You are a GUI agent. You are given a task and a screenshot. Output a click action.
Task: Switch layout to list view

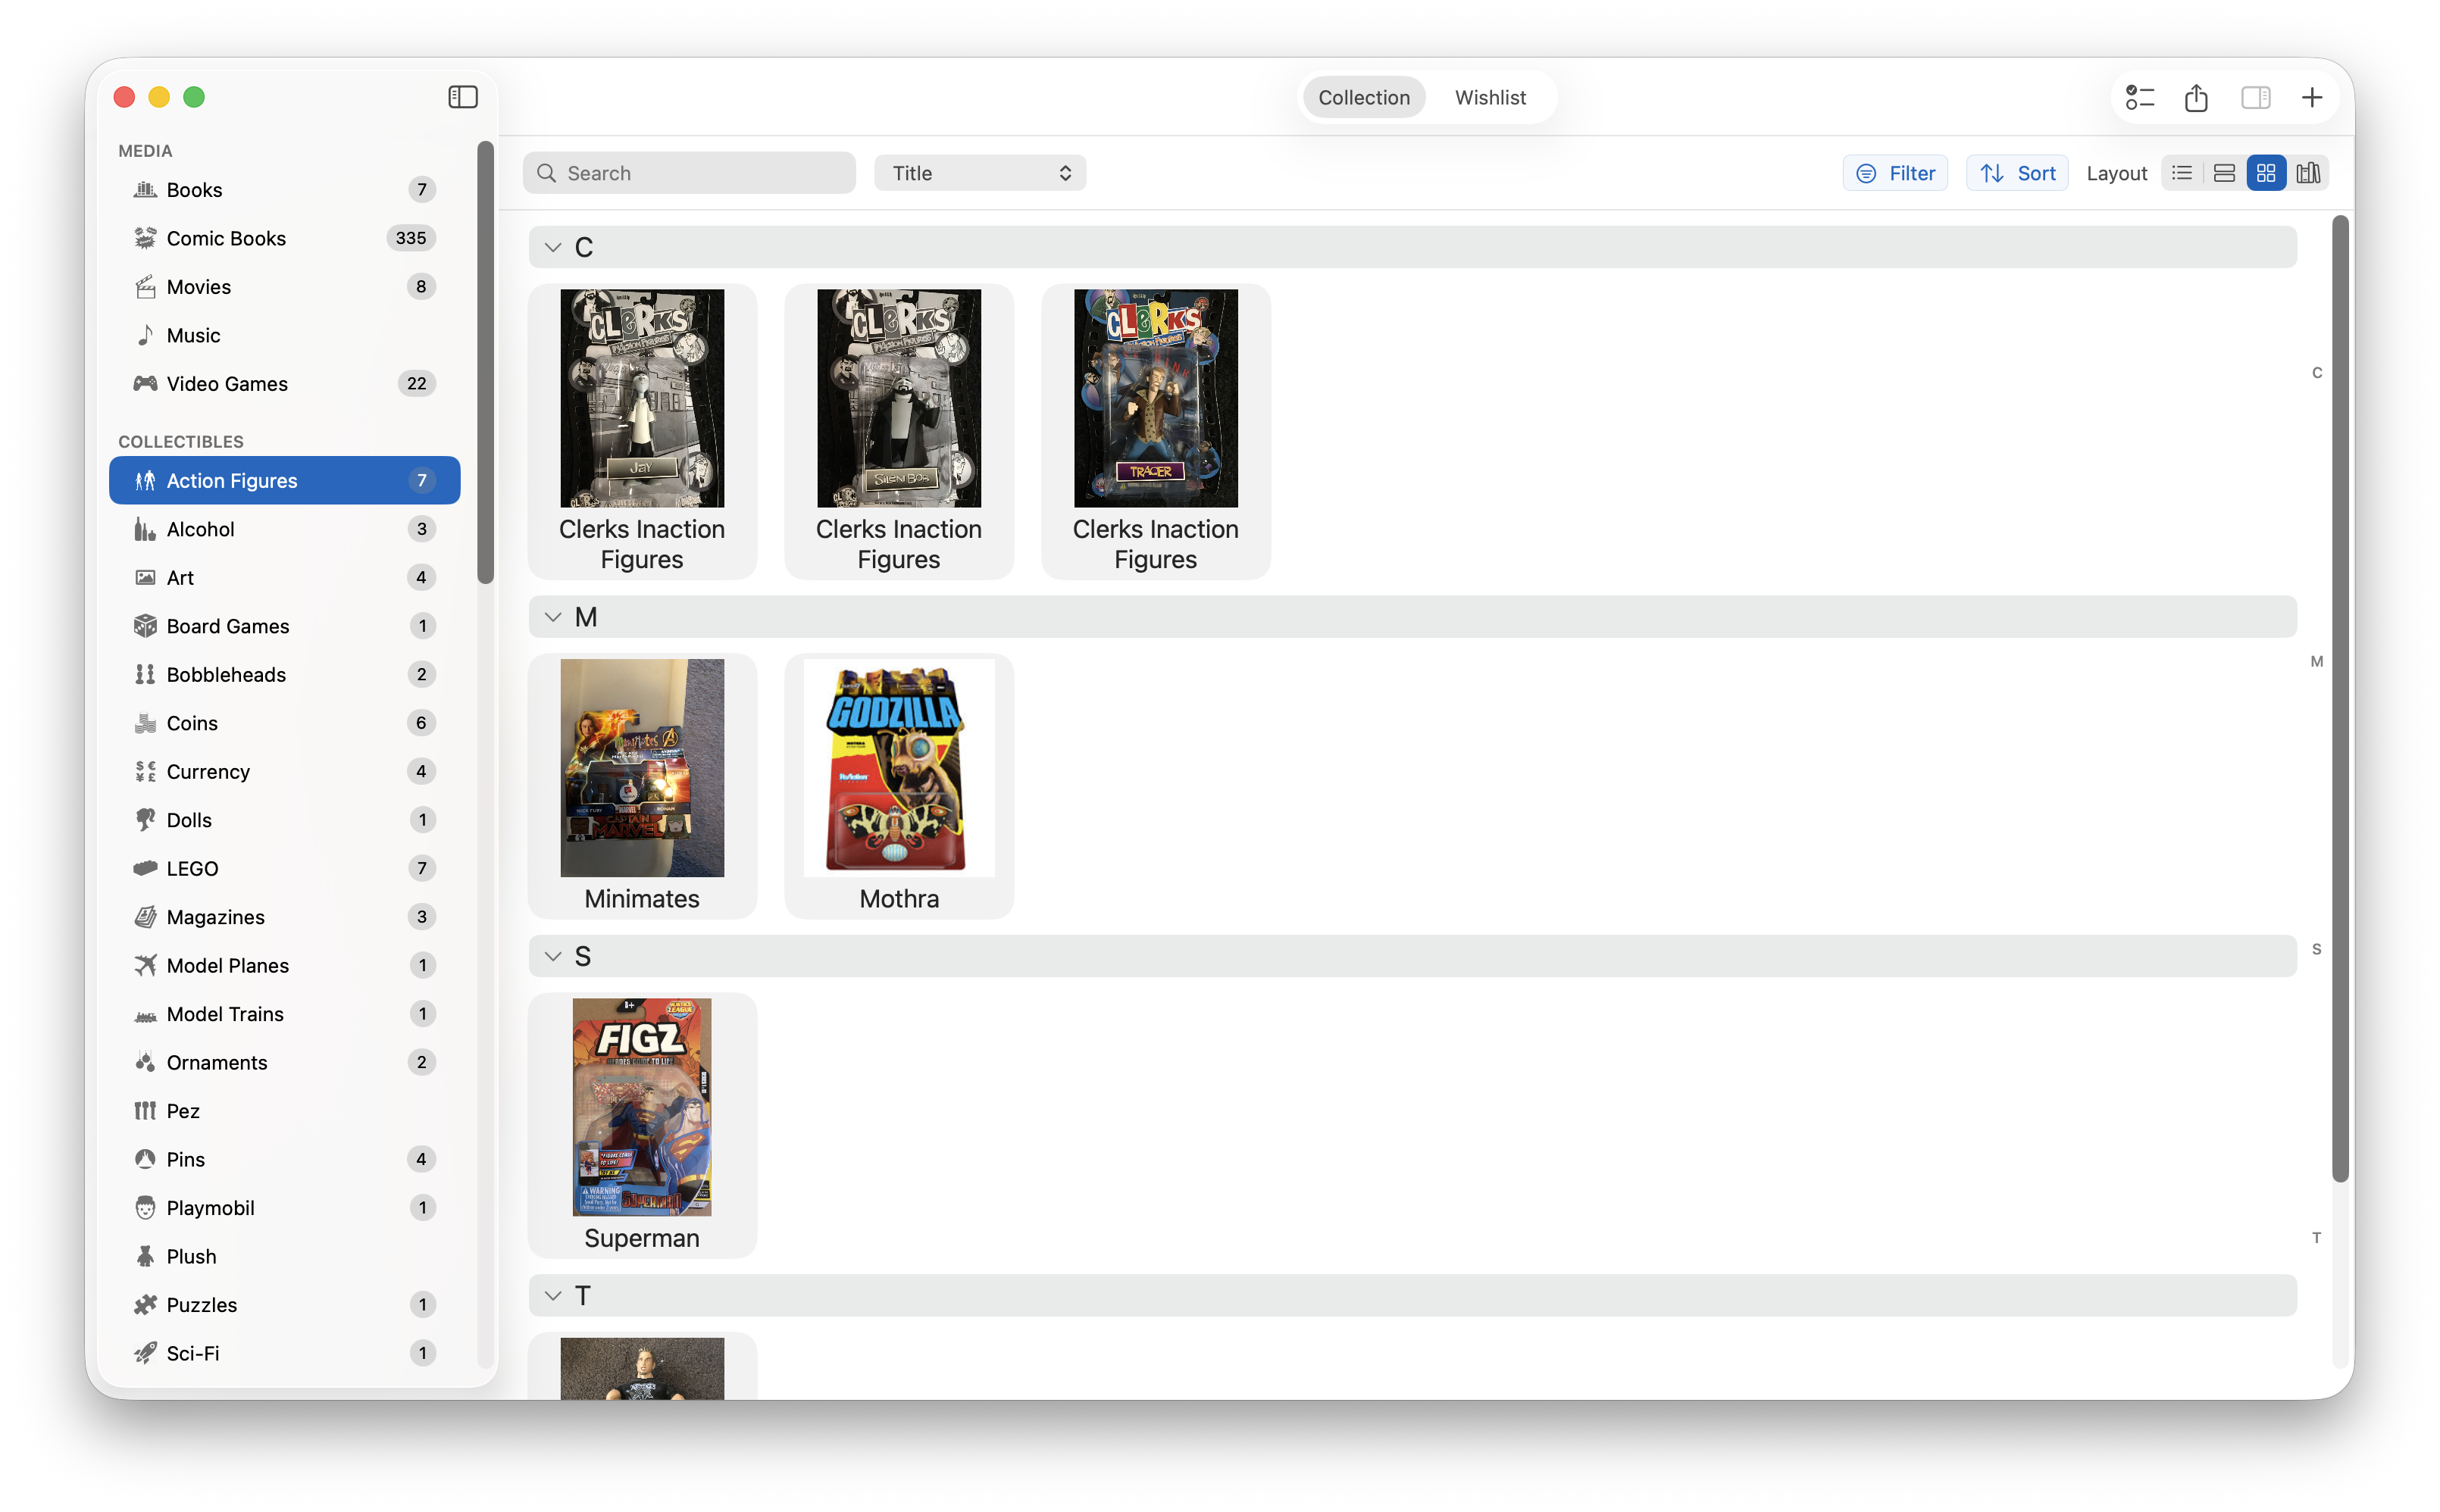point(2183,172)
